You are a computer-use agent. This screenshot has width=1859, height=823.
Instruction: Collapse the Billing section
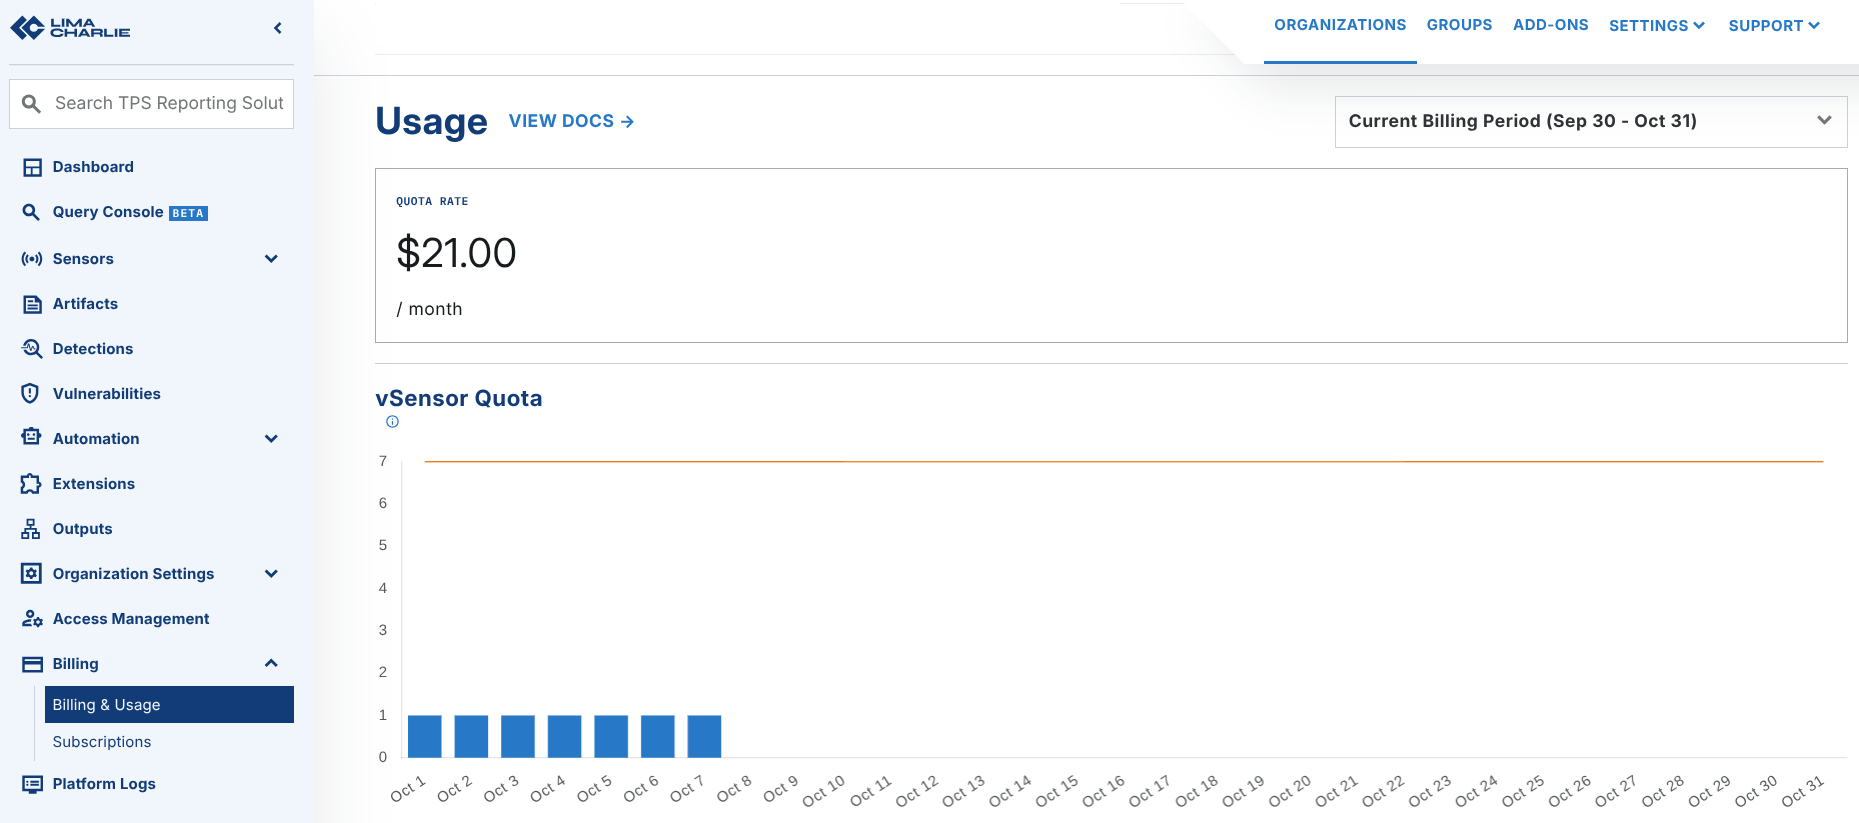[271, 664]
